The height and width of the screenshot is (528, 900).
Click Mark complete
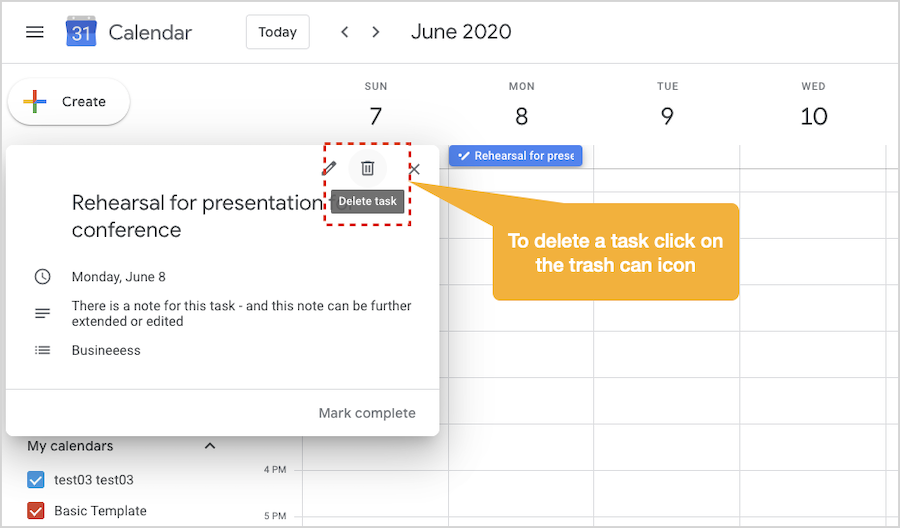click(367, 413)
